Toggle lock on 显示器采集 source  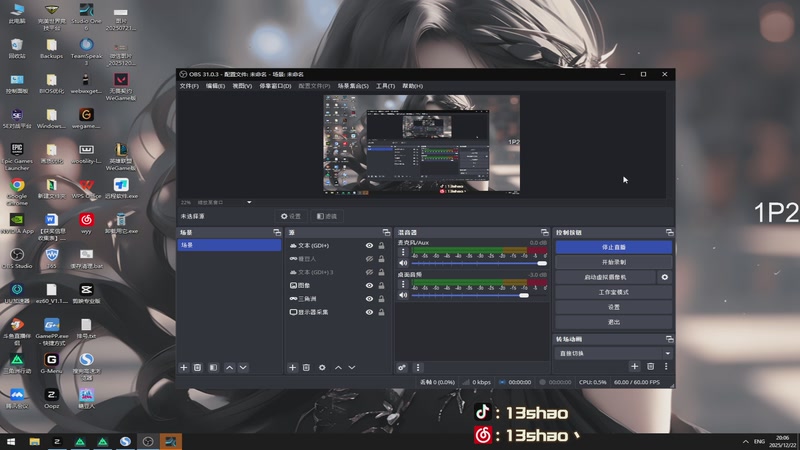(x=381, y=312)
